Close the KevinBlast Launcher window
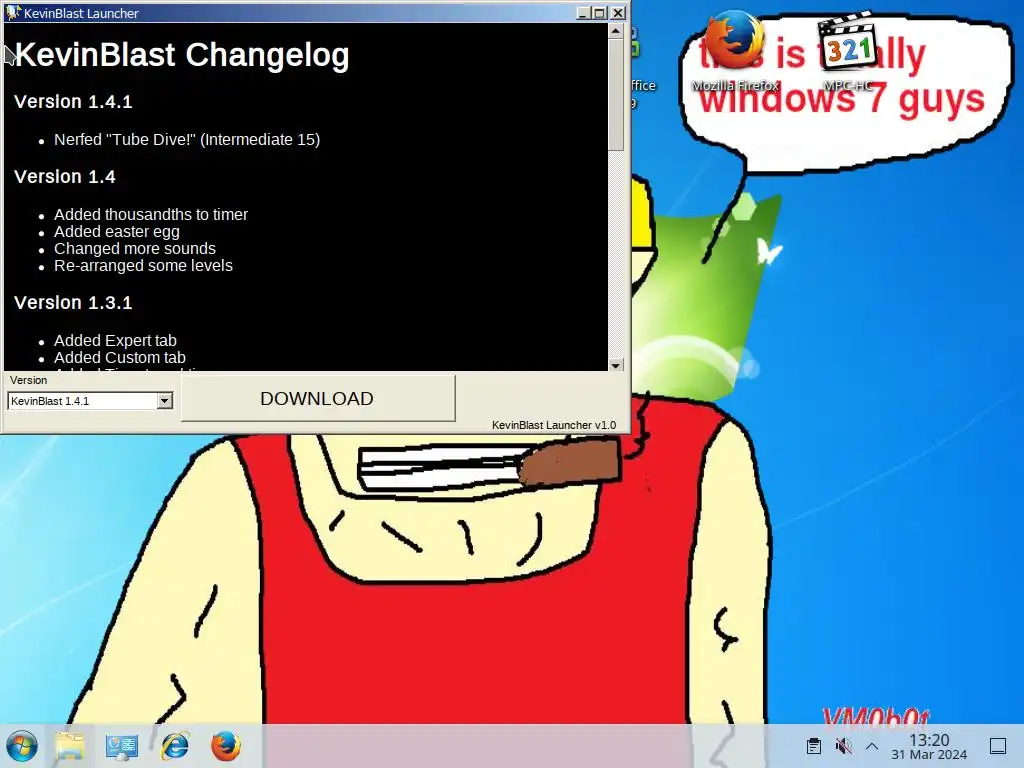This screenshot has width=1024, height=768. click(x=618, y=12)
